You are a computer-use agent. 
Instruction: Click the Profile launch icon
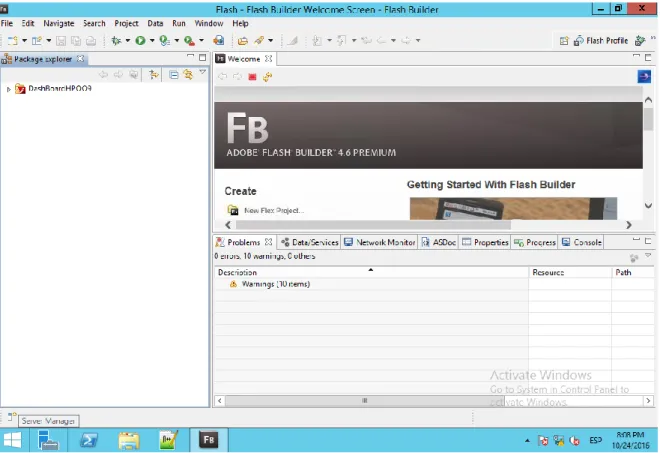pos(165,40)
